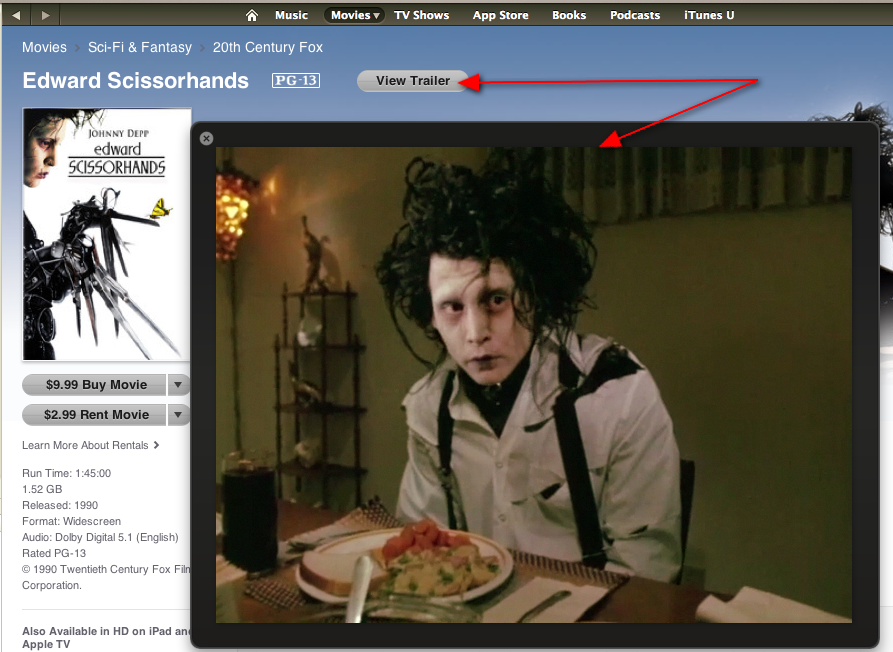Expand the Buy Movie options arrow
Screen dimensions: 893x652
tap(178, 385)
